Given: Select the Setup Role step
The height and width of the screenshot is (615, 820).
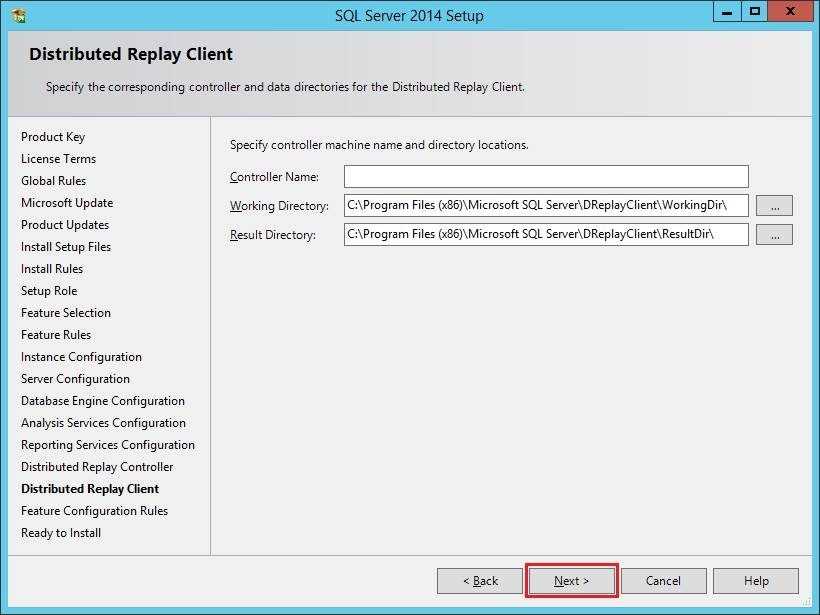Looking at the screenshot, I should click(49, 291).
